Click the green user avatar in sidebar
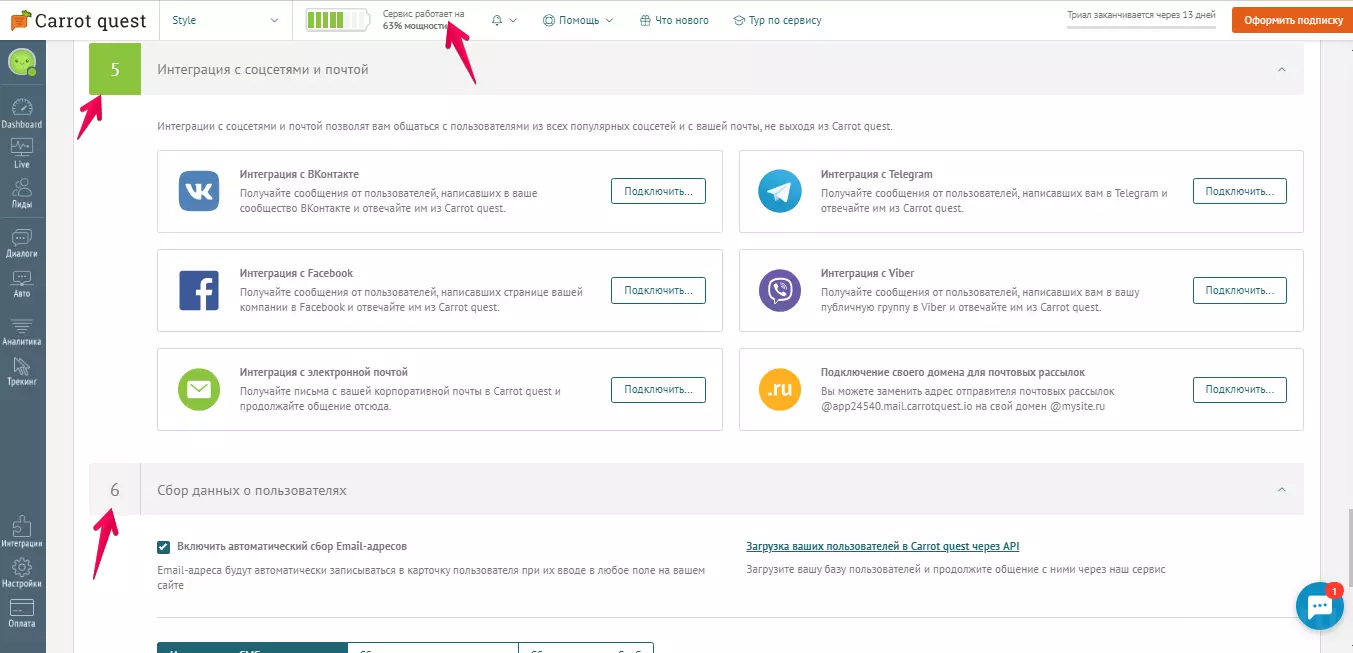 point(22,63)
